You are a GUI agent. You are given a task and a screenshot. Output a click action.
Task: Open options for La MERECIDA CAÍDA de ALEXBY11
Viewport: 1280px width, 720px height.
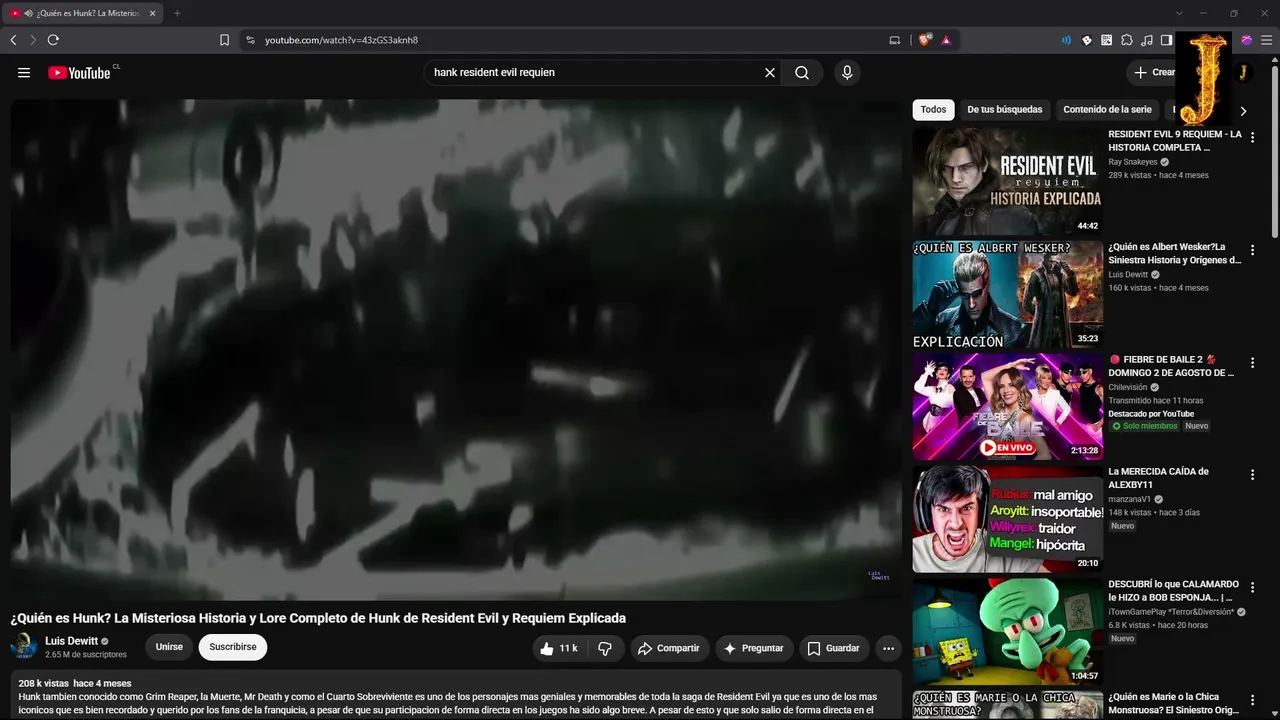click(x=1252, y=475)
